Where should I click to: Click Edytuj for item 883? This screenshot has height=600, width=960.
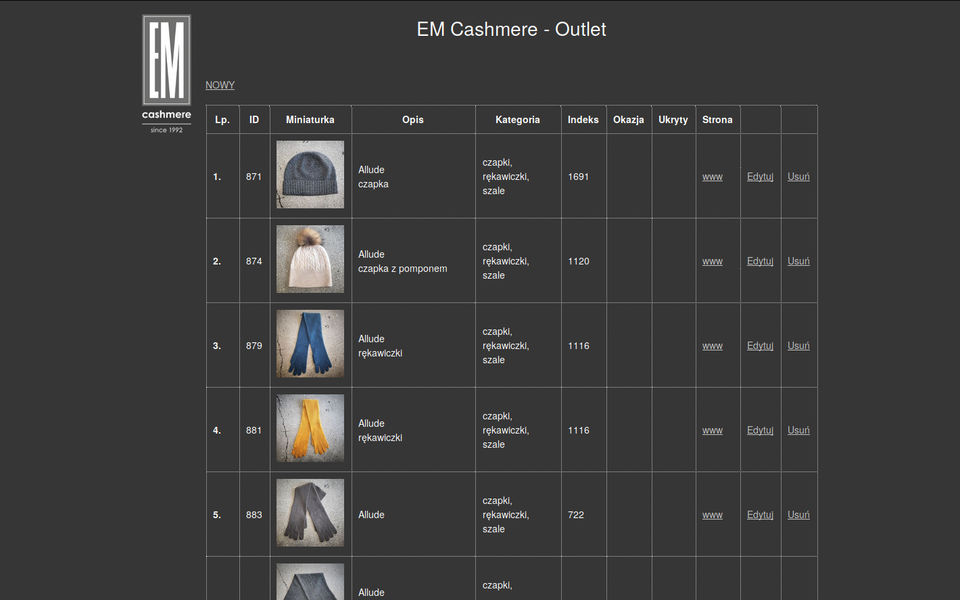(760, 515)
